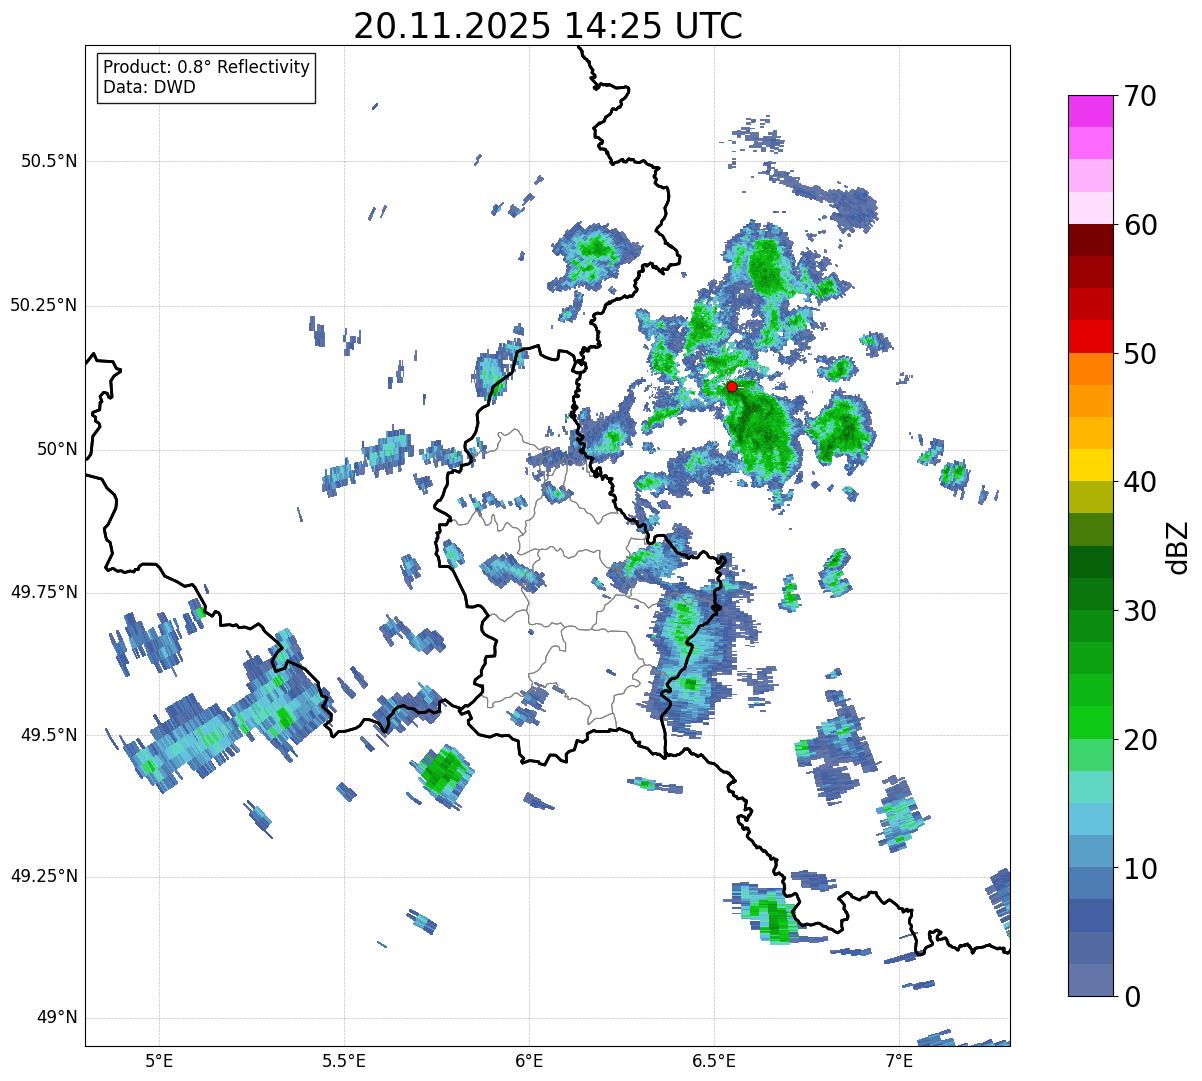The image size is (1202, 1081).
Task: Click the 'Product: 0.8° Reflectivity' label
Action: click(207, 67)
